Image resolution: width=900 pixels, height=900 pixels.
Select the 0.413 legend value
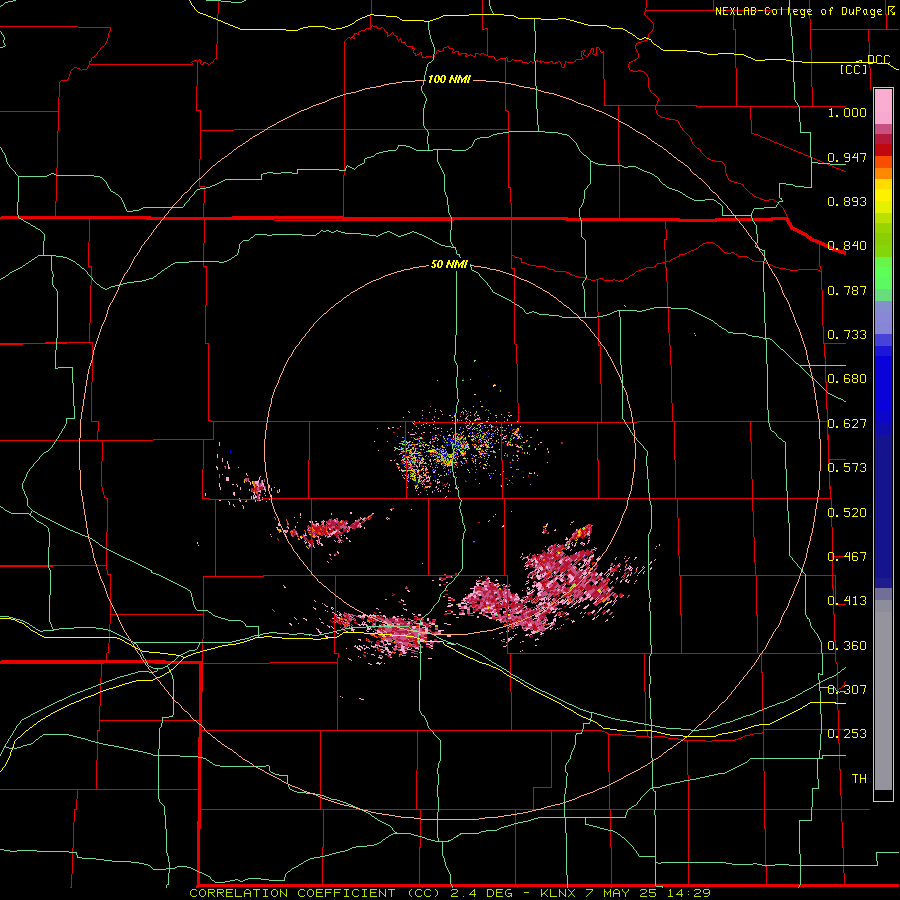tap(847, 601)
